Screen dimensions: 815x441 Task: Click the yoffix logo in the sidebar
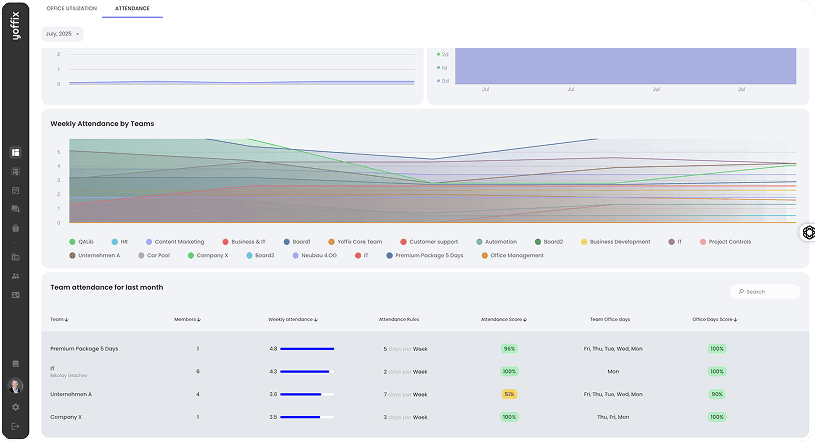point(16,26)
